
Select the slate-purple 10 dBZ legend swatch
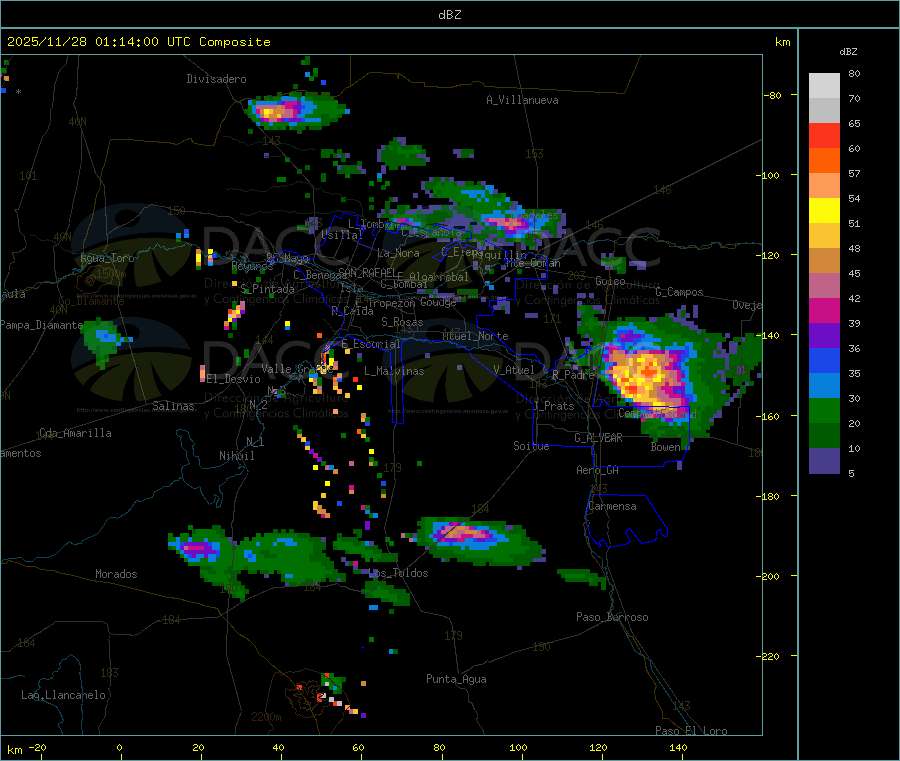pyautogui.click(x=824, y=461)
